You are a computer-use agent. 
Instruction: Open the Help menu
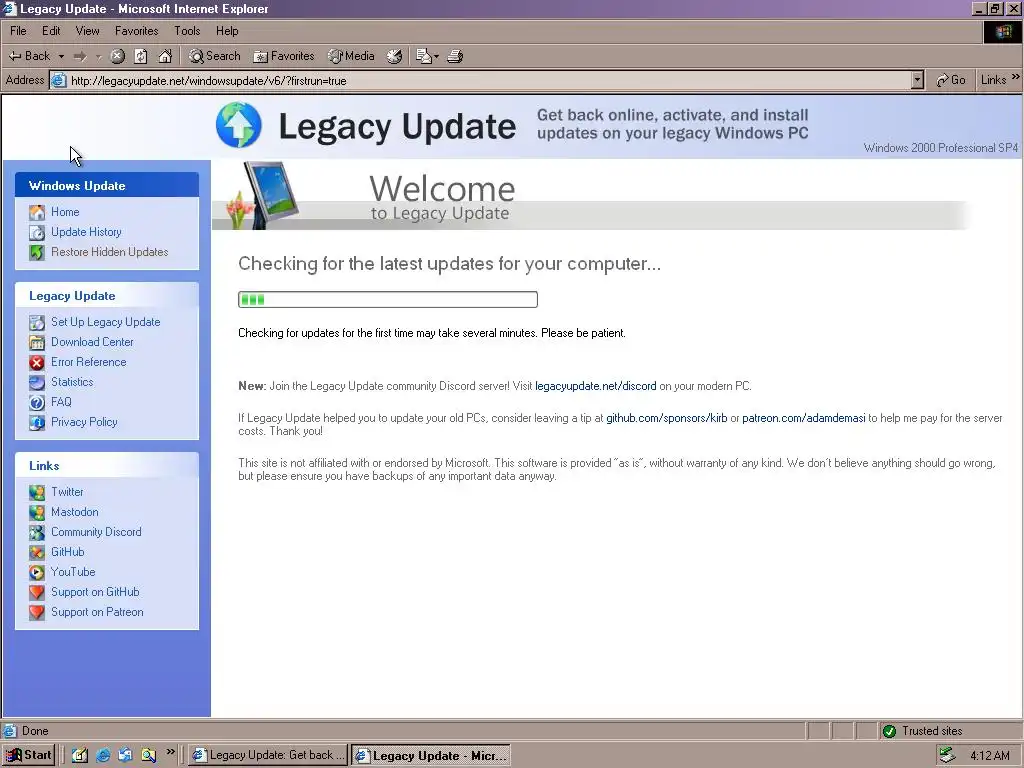point(227,31)
